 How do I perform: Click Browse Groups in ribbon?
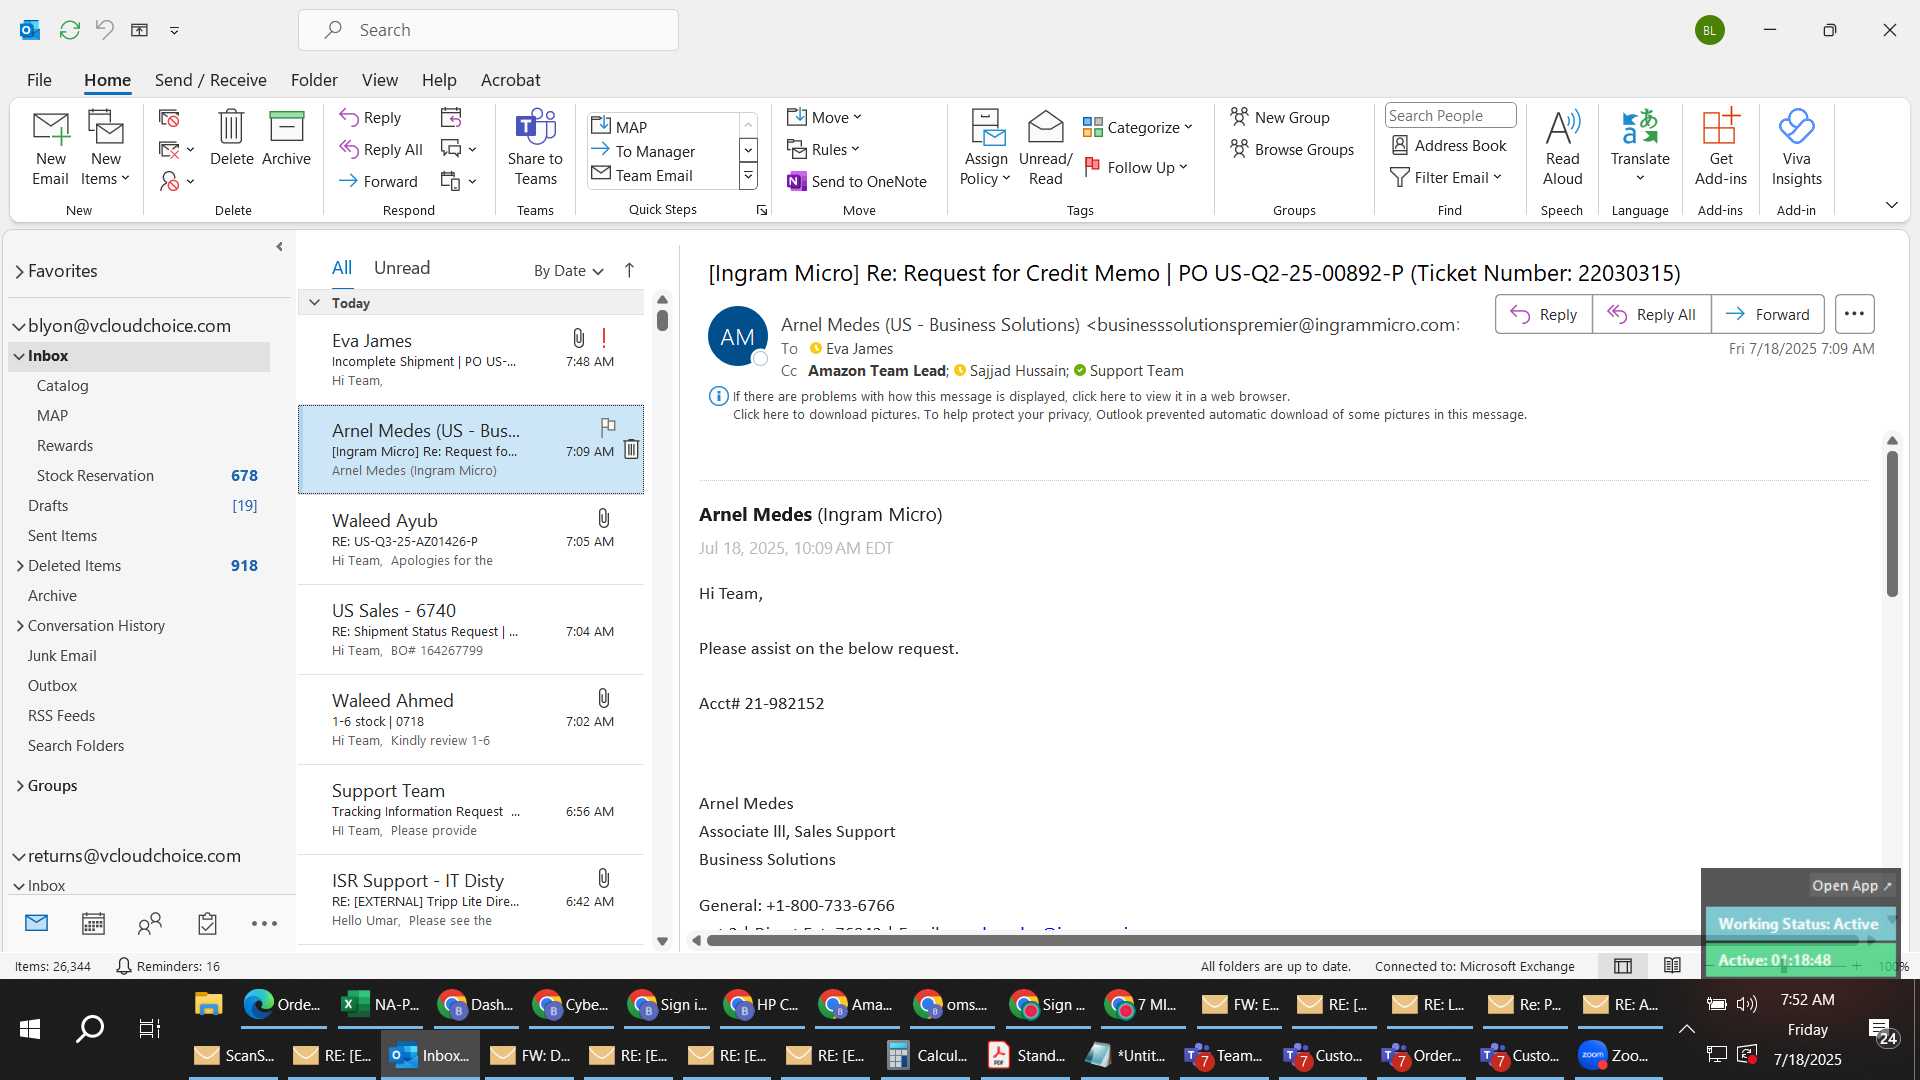(x=1292, y=149)
